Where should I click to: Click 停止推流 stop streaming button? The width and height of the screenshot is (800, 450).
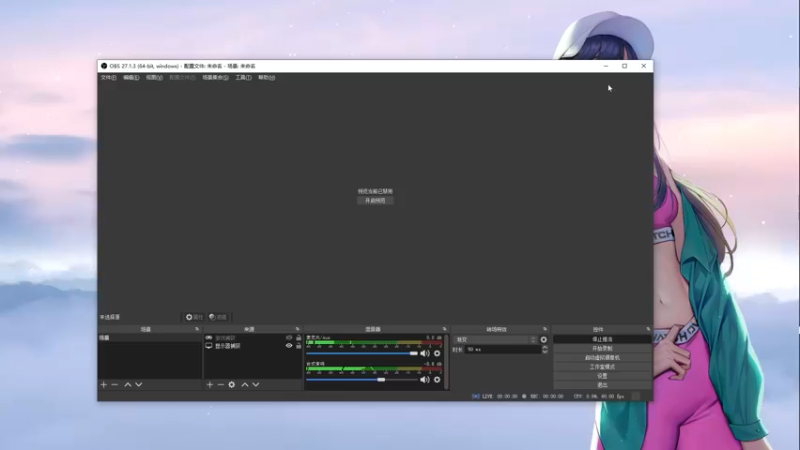pos(603,339)
